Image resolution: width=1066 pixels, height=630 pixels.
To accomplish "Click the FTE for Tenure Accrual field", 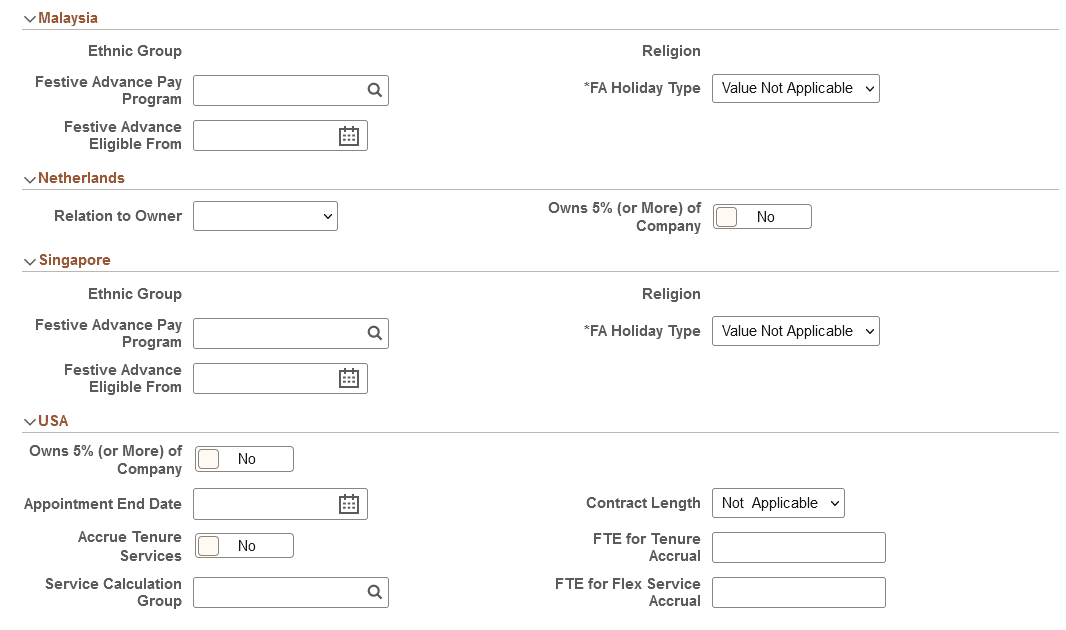I will [x=798, y=547].
